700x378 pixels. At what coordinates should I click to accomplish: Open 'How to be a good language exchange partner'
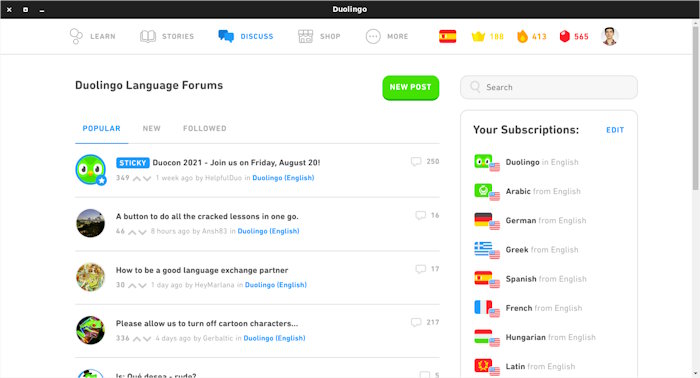point(202,270)
